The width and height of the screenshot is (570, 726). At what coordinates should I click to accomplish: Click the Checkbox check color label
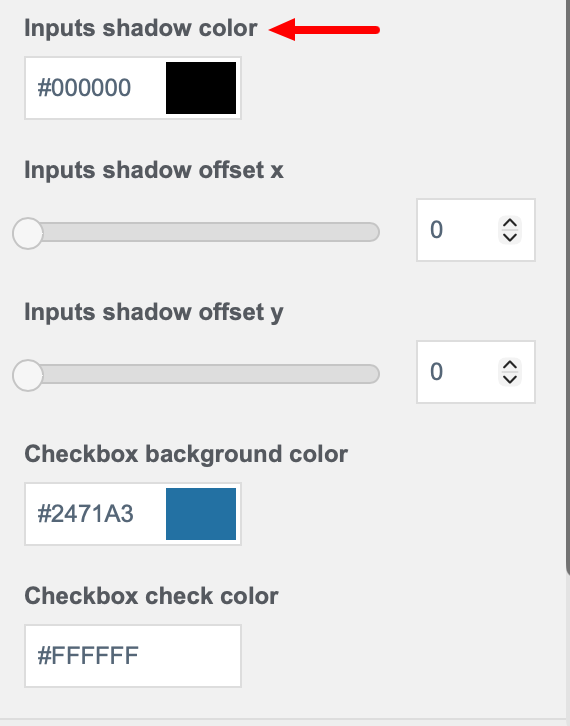click(x=151, y=596)
